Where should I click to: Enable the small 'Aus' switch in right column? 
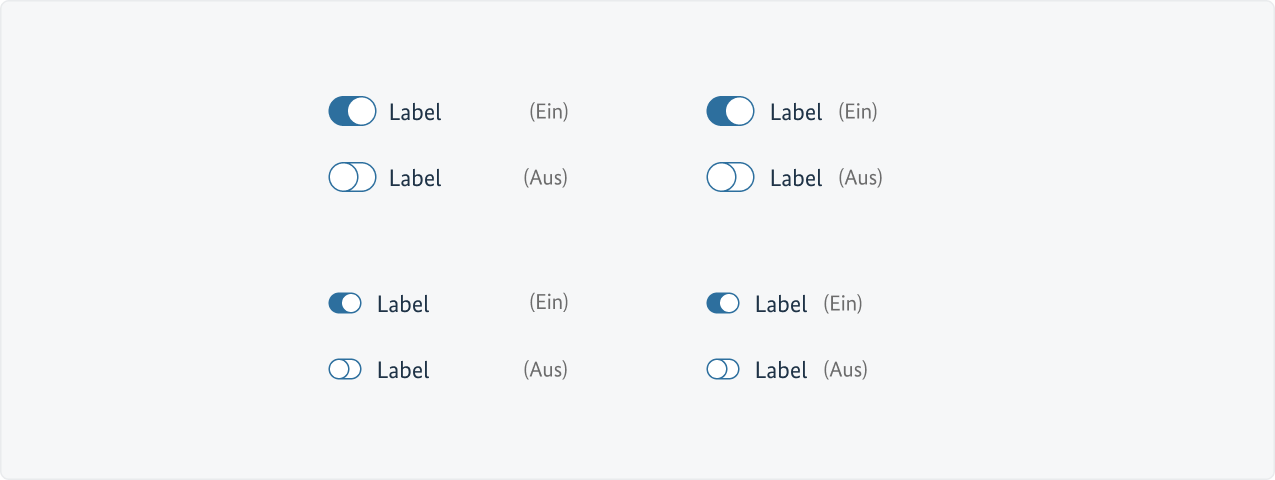point(722,369)
